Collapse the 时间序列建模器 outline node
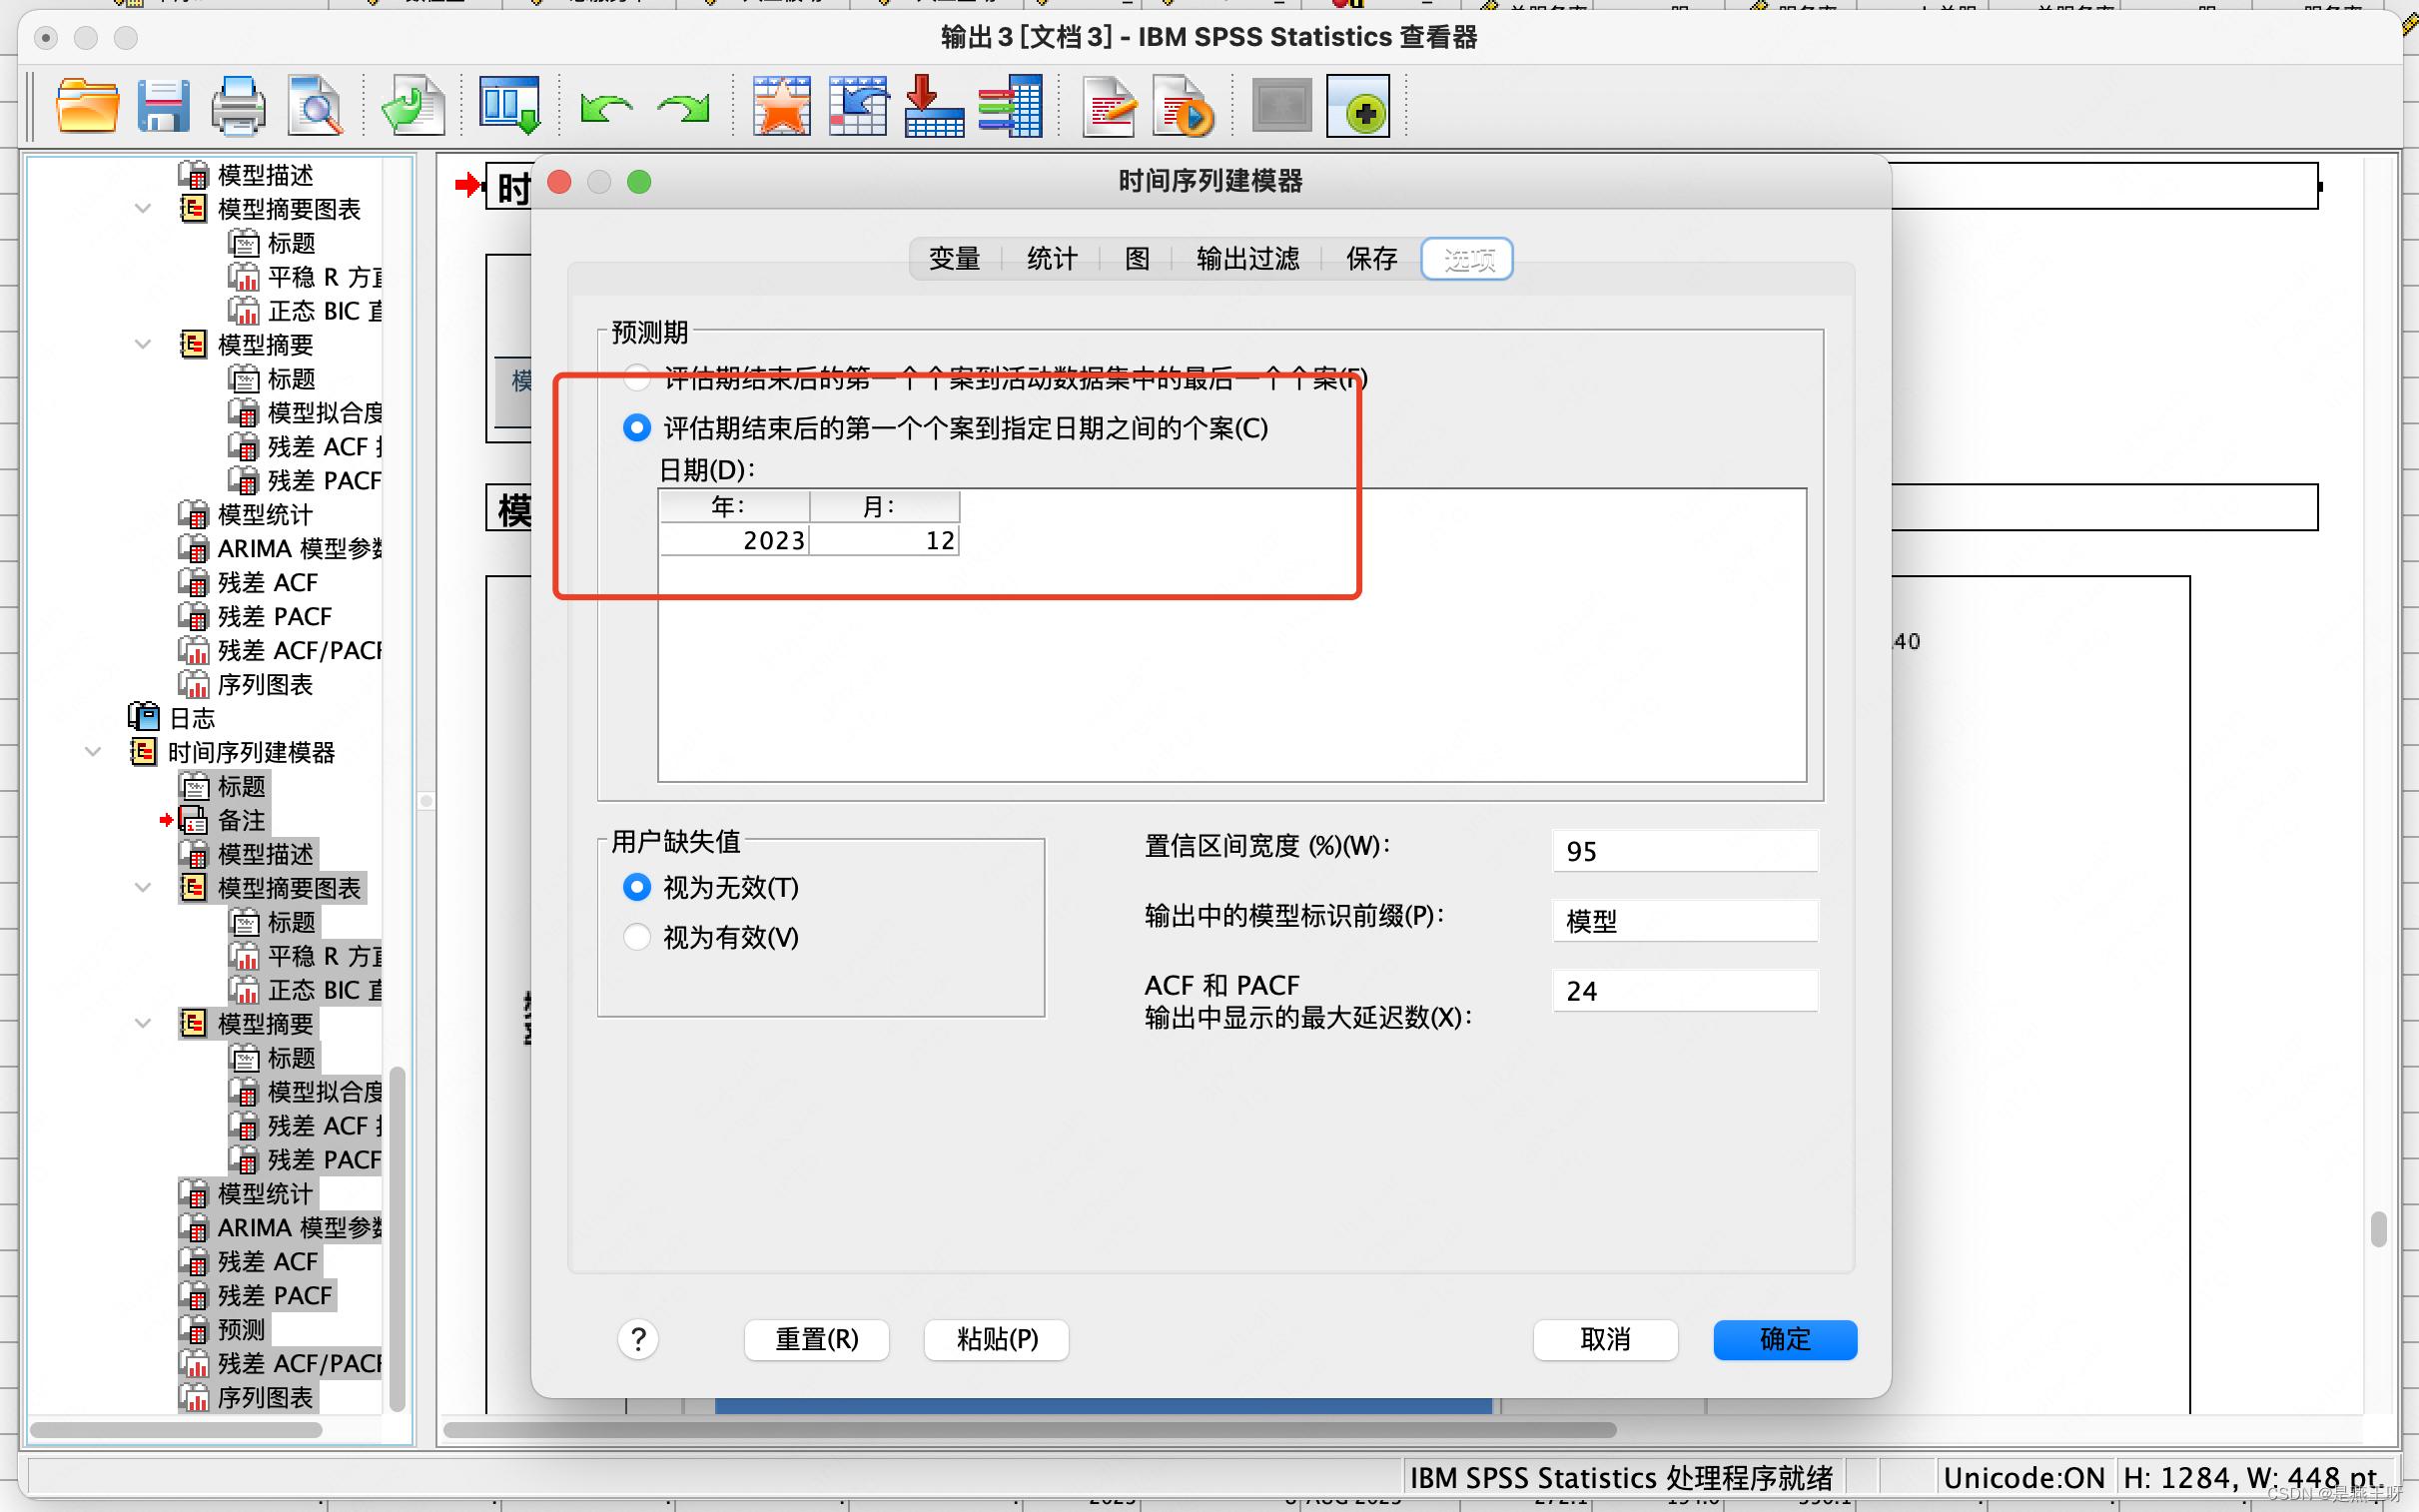Screen dimensions: 2419x1512 point(93,752)
